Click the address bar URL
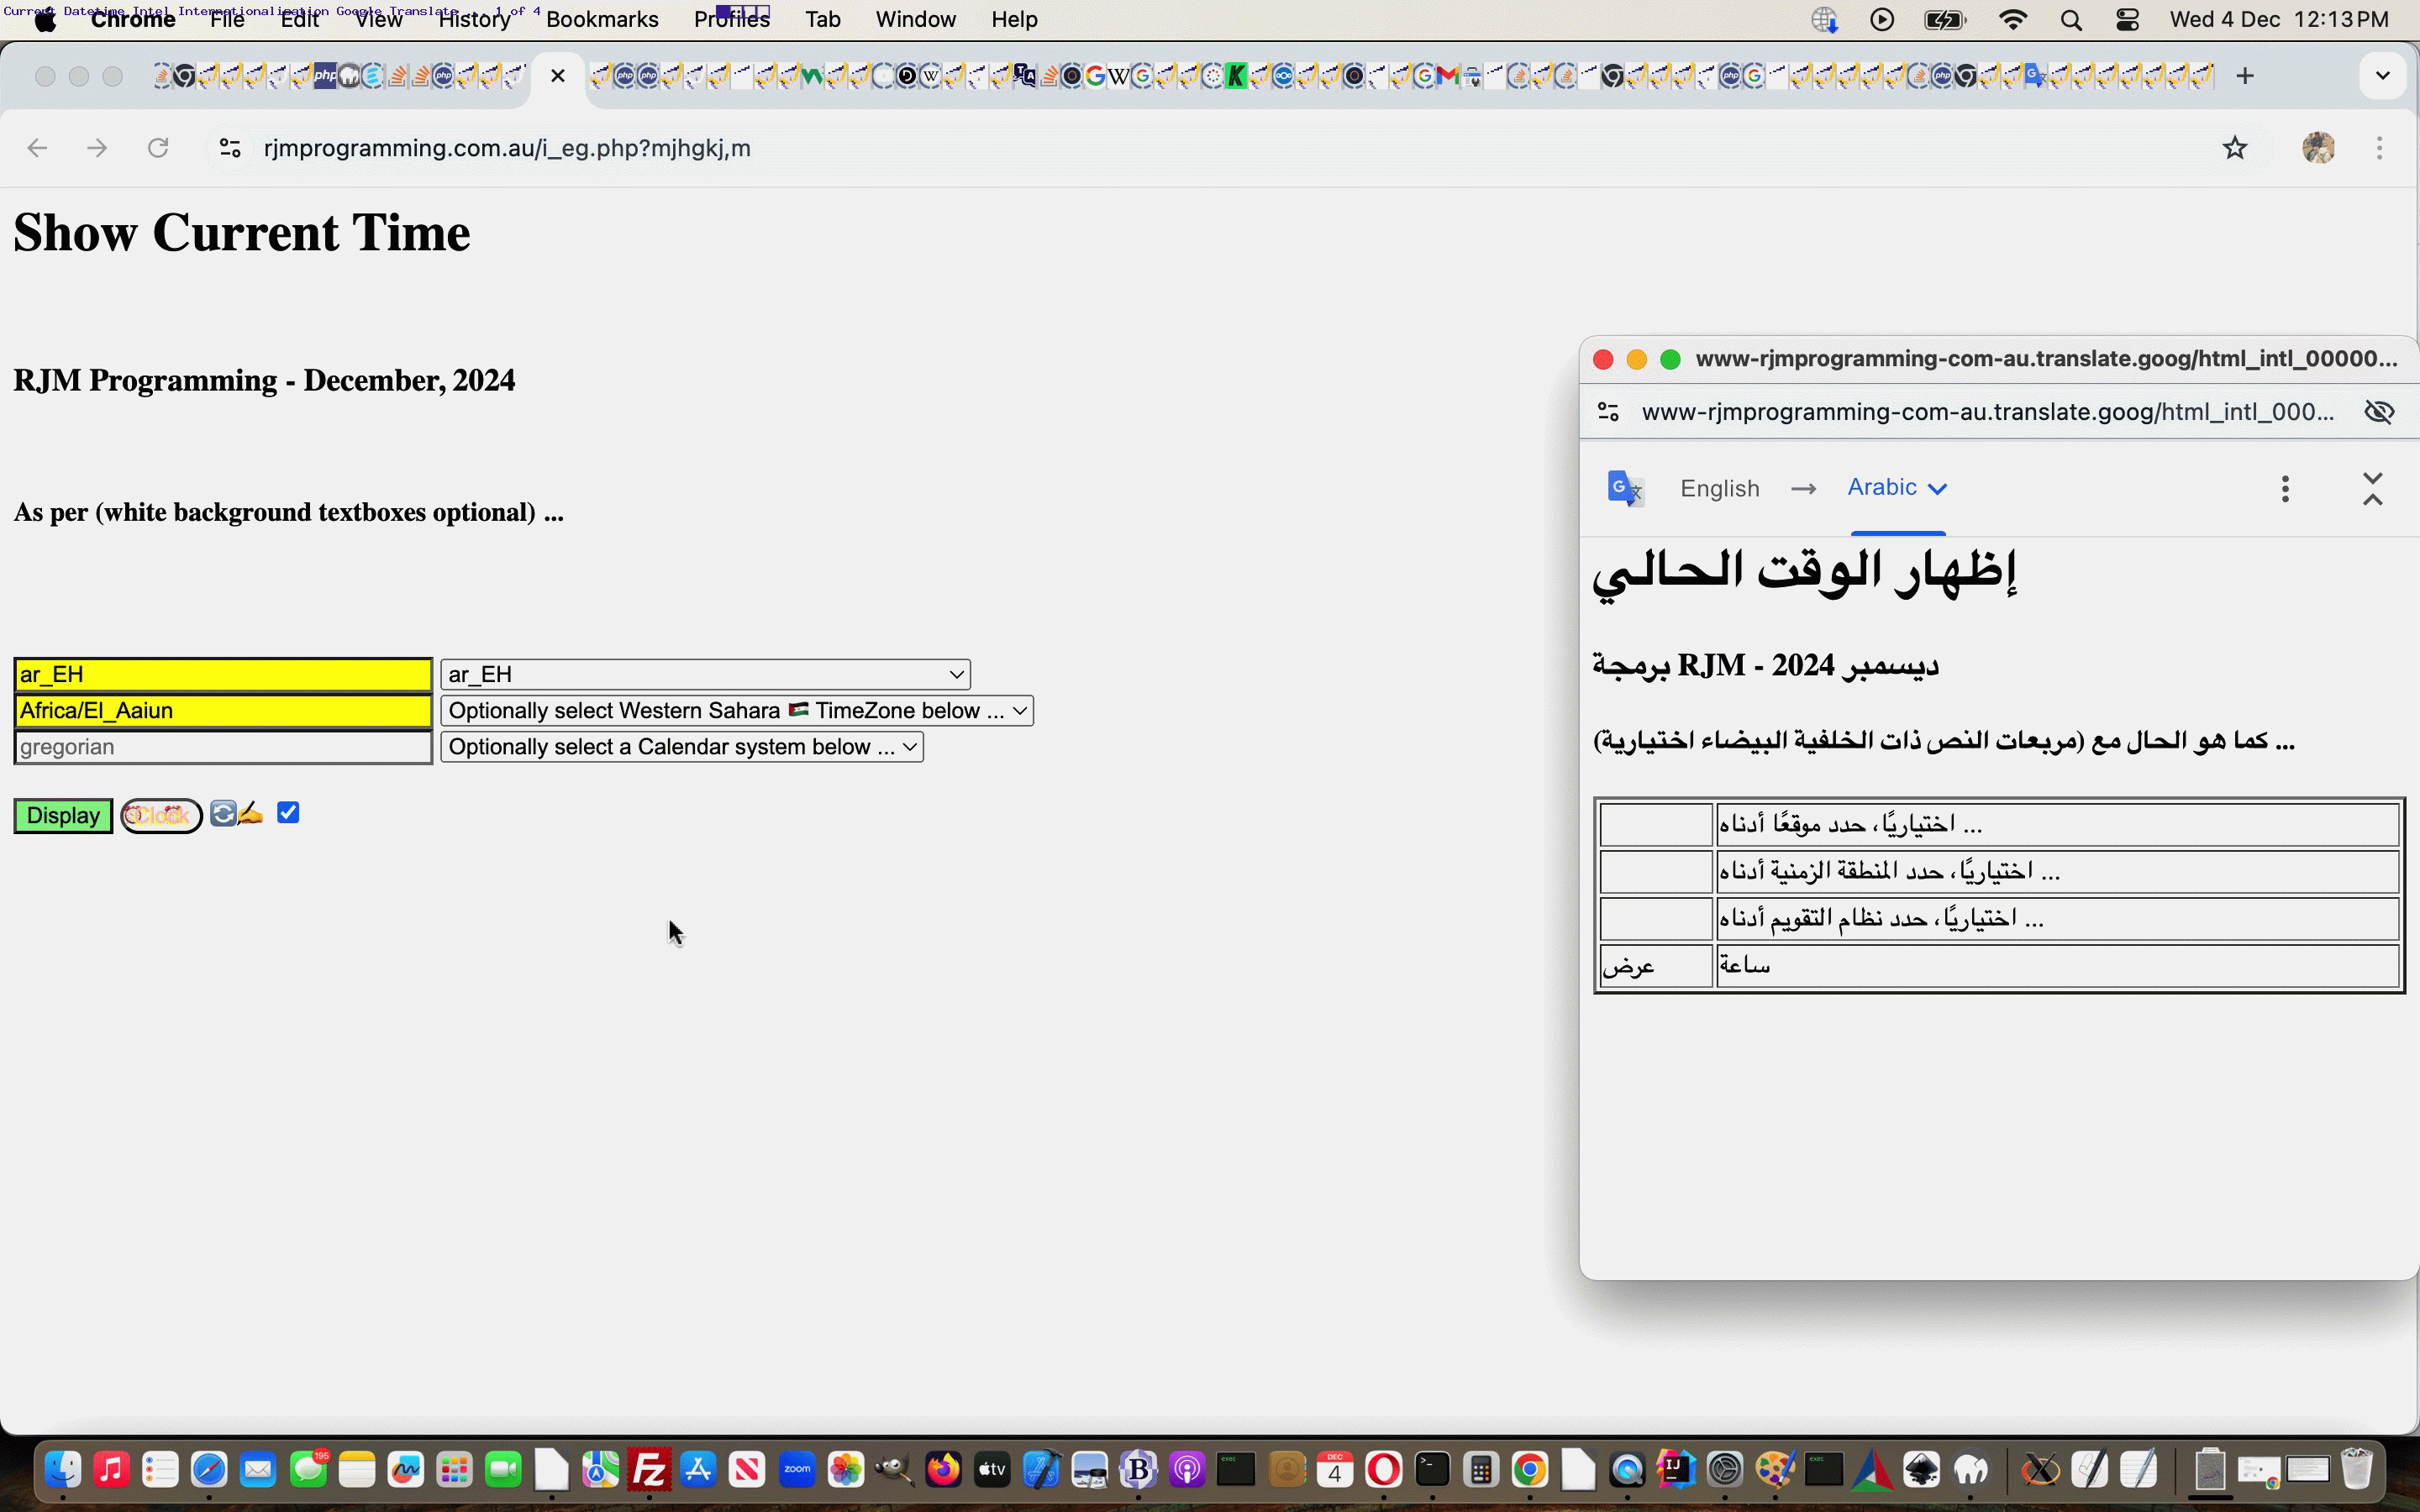 (507, 148)
